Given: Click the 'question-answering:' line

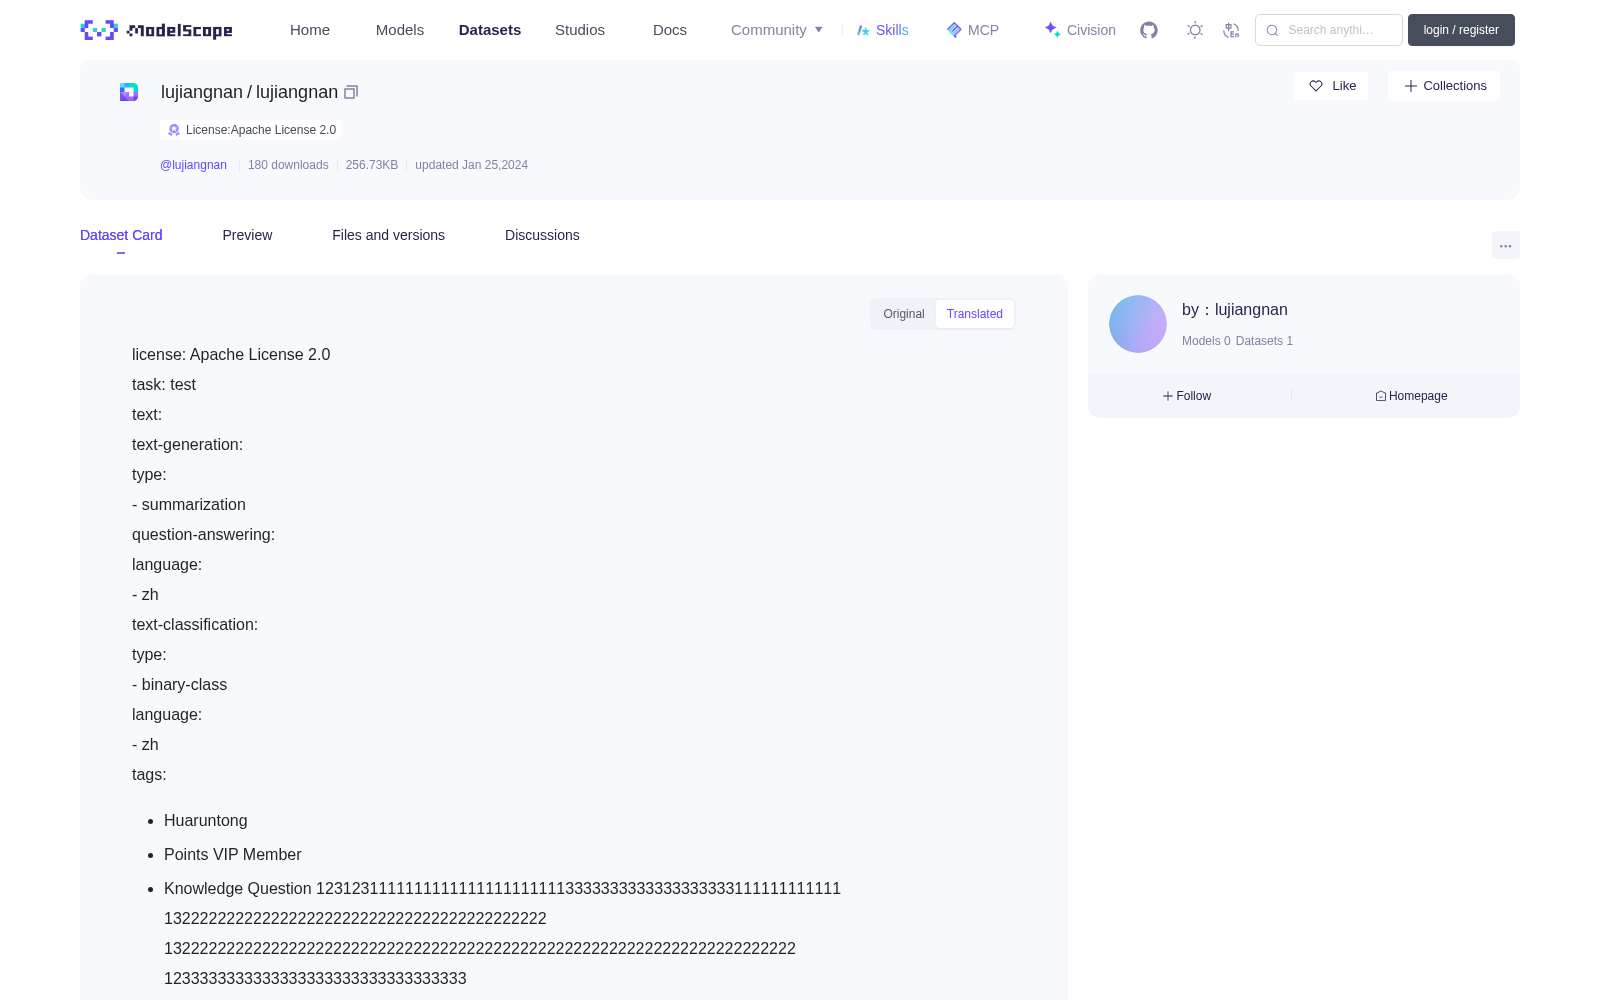Looking at the screenshot, I should click(x=203, y=535).
